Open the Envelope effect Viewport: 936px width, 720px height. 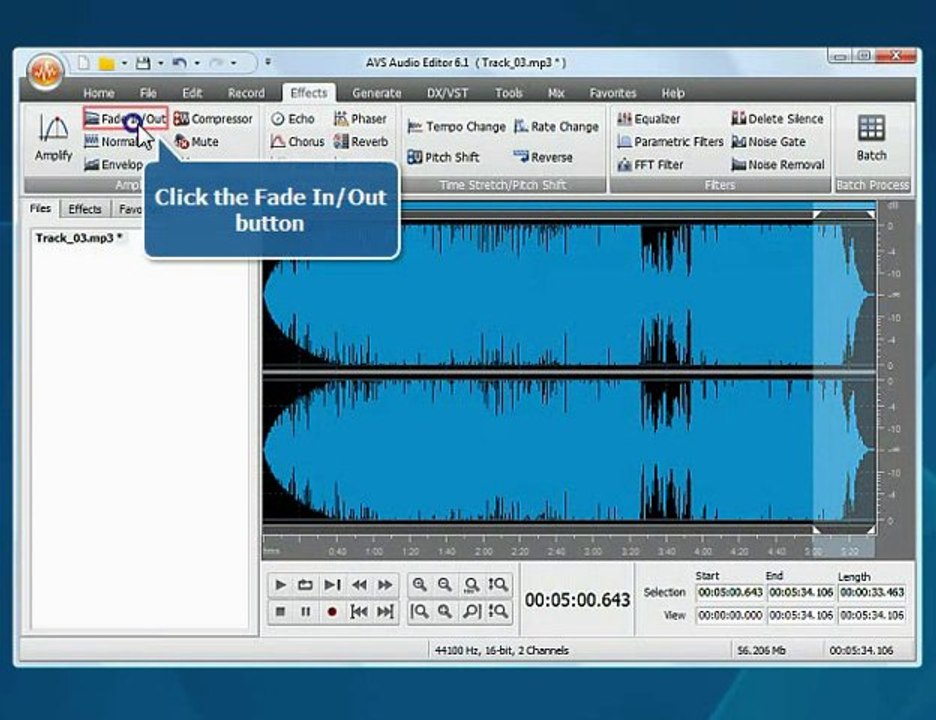click(113, 165)
